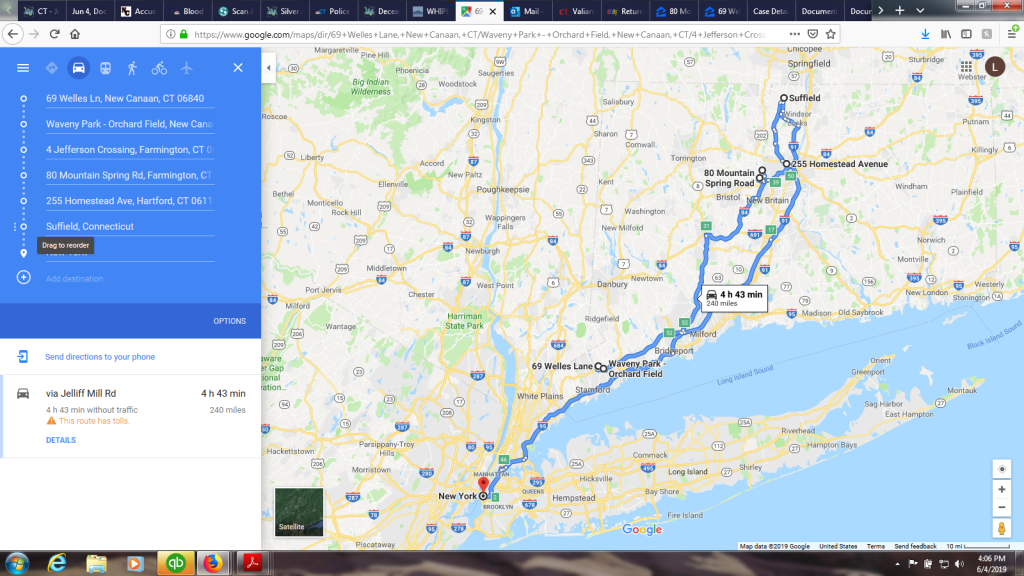The height and width of the screenshot is (576, 1024).
Task: Collapse the directions side panel
Action: 268,67
